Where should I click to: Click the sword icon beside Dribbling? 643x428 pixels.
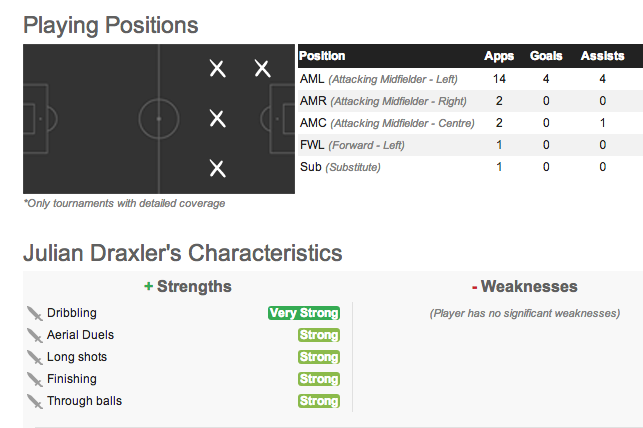tap(35, 314)
